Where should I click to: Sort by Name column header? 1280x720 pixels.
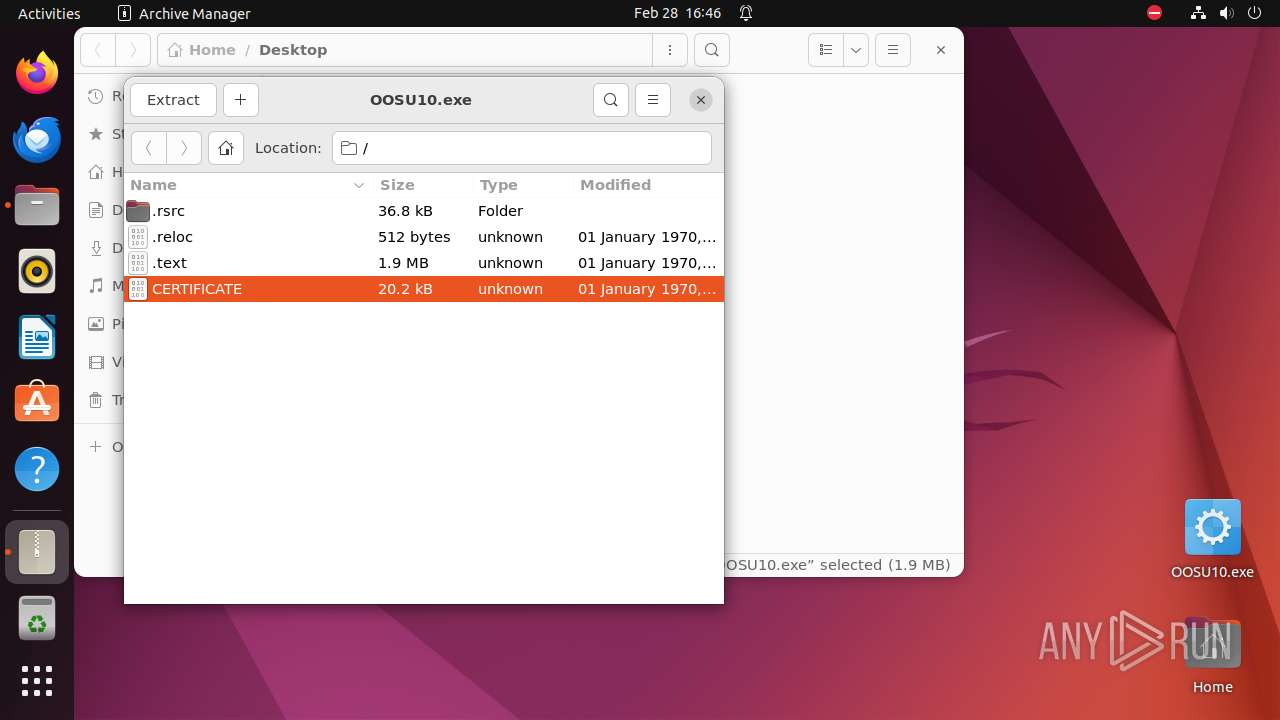[x=248, y=185]
